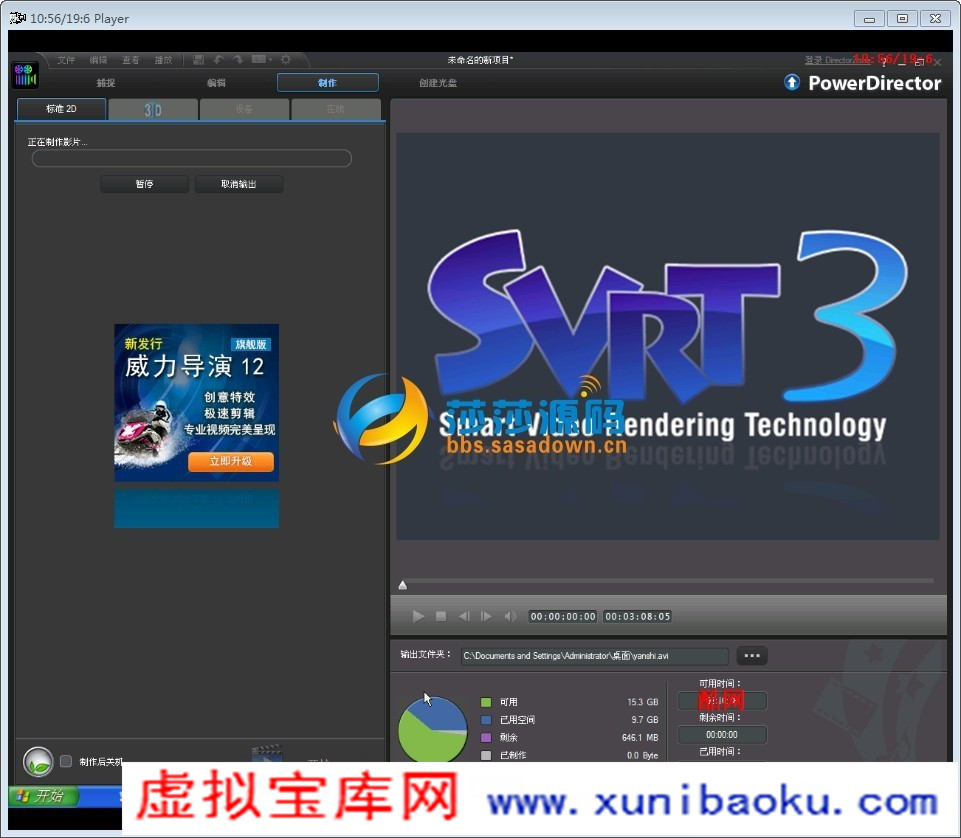Expand the dropdown arrow beside the toolbar display icon
961x838 pixels.
pyautogui.click(x=270, y=60)
